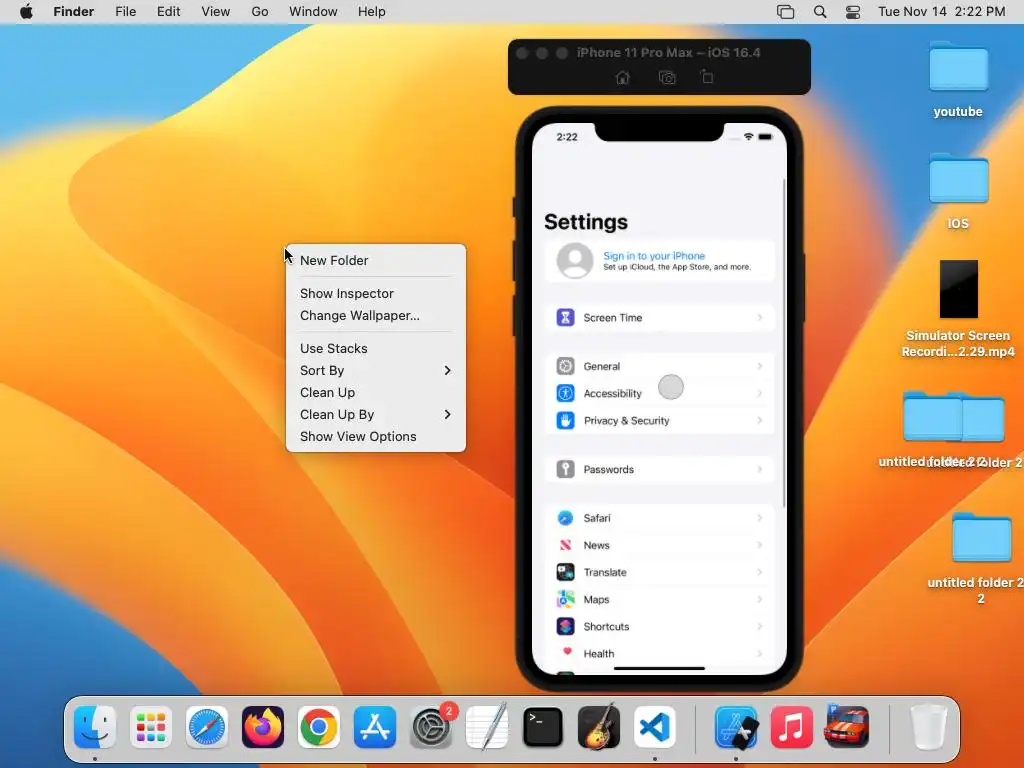This screenshot has width=1024, height=768.
Task: Open the File menu
Action: [x=125, y=12]
